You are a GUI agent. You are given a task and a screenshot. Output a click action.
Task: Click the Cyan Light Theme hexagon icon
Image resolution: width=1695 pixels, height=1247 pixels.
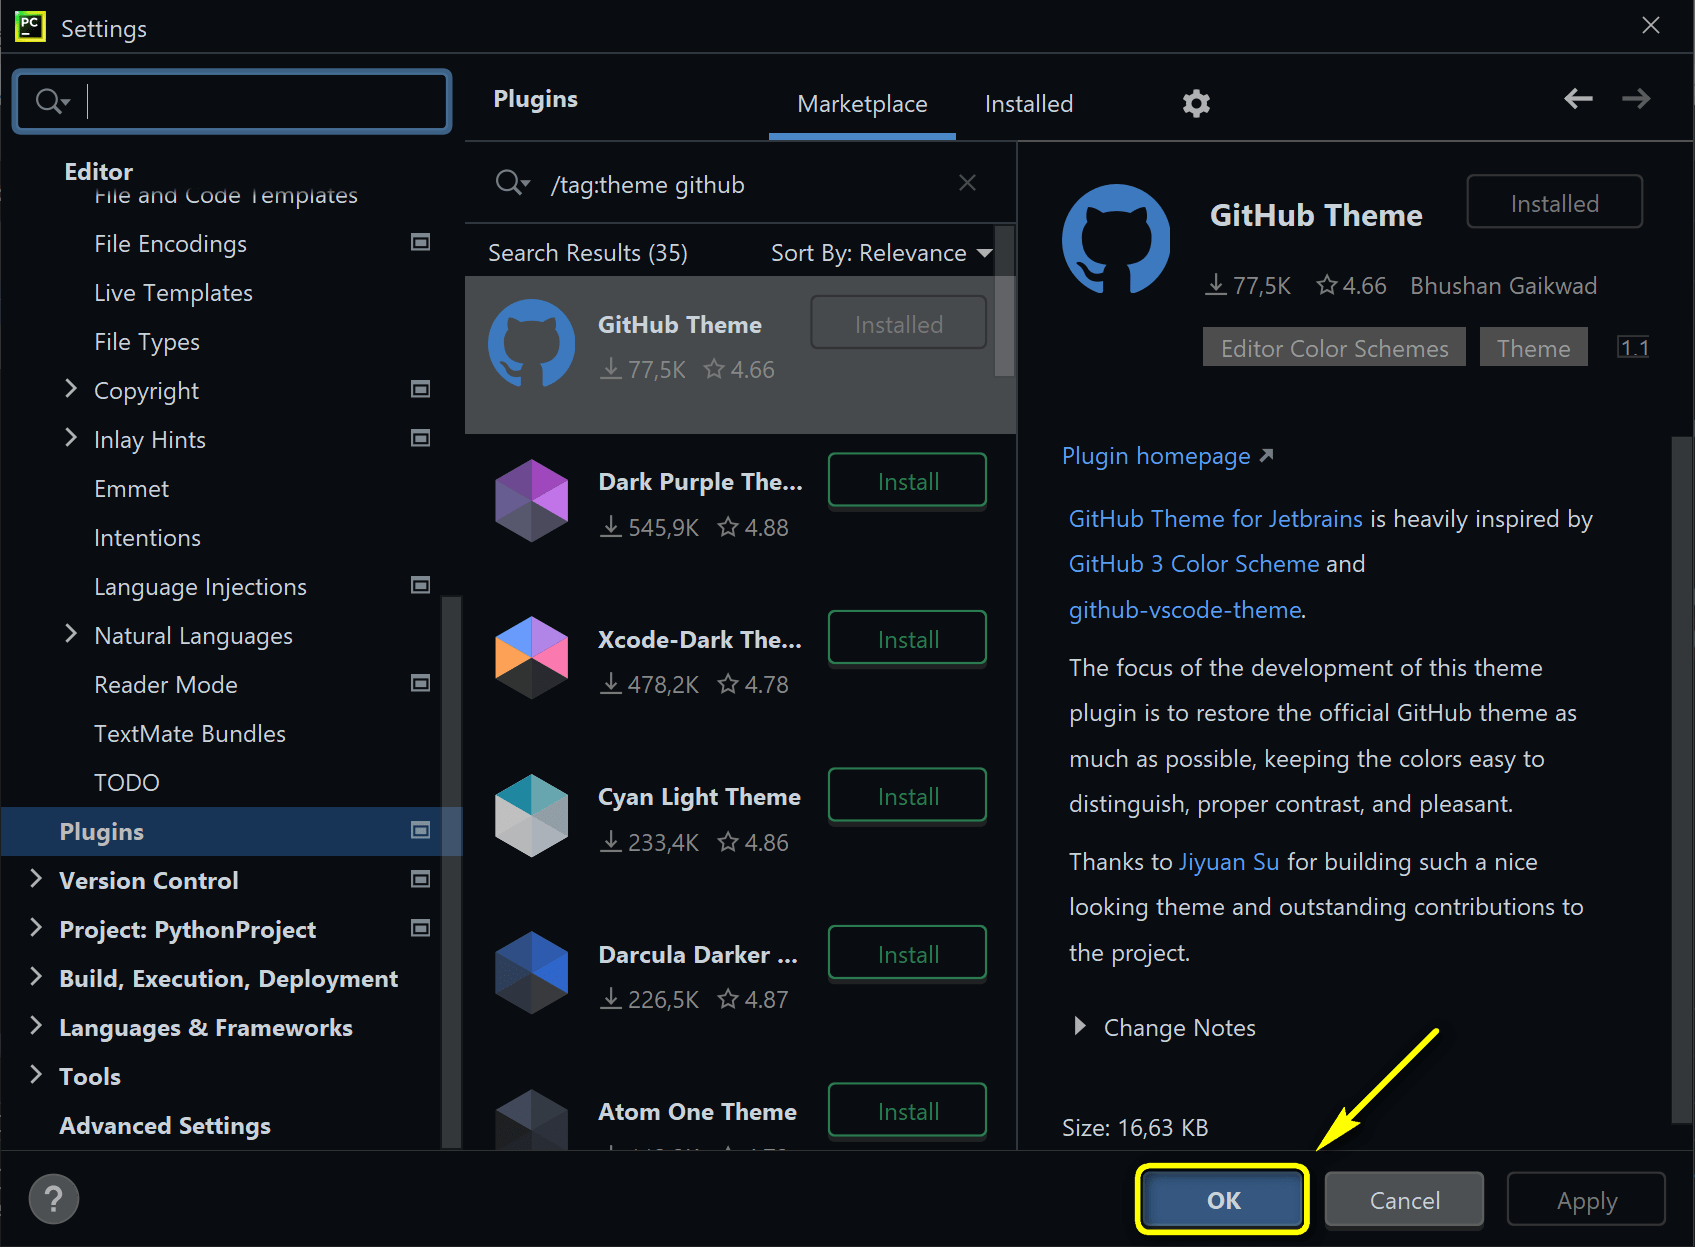pos(531,815)
